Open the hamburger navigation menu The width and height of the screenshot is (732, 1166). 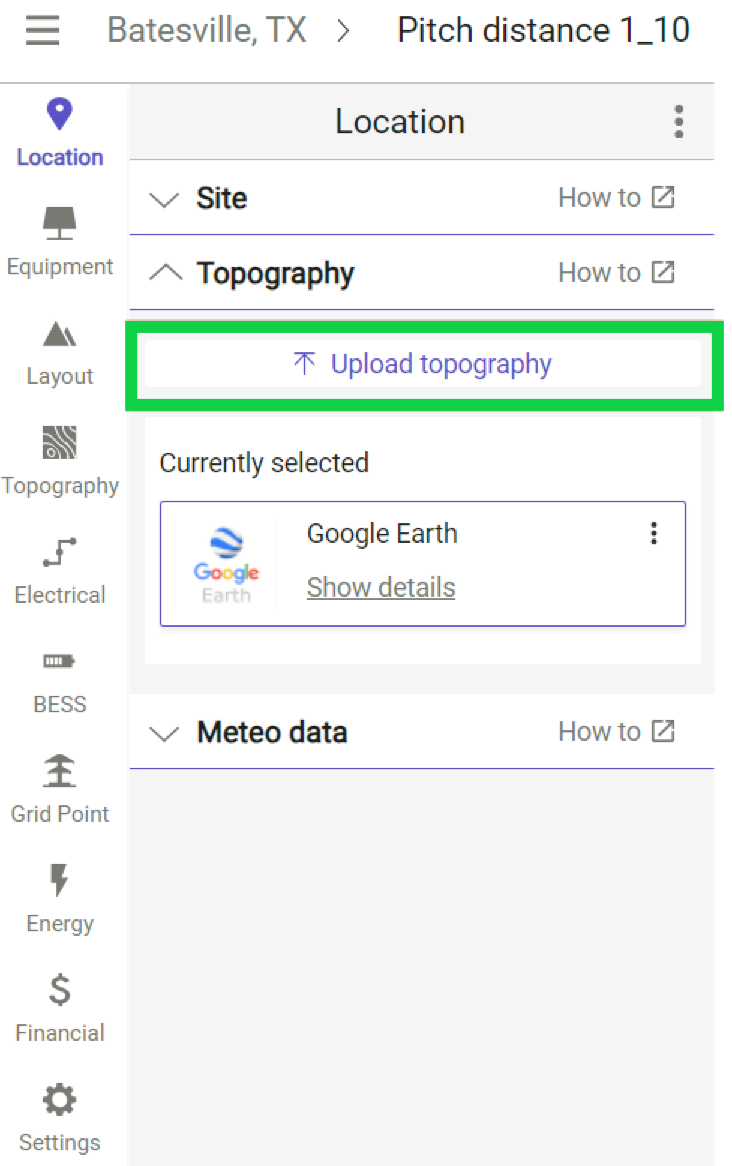[42, 30]
